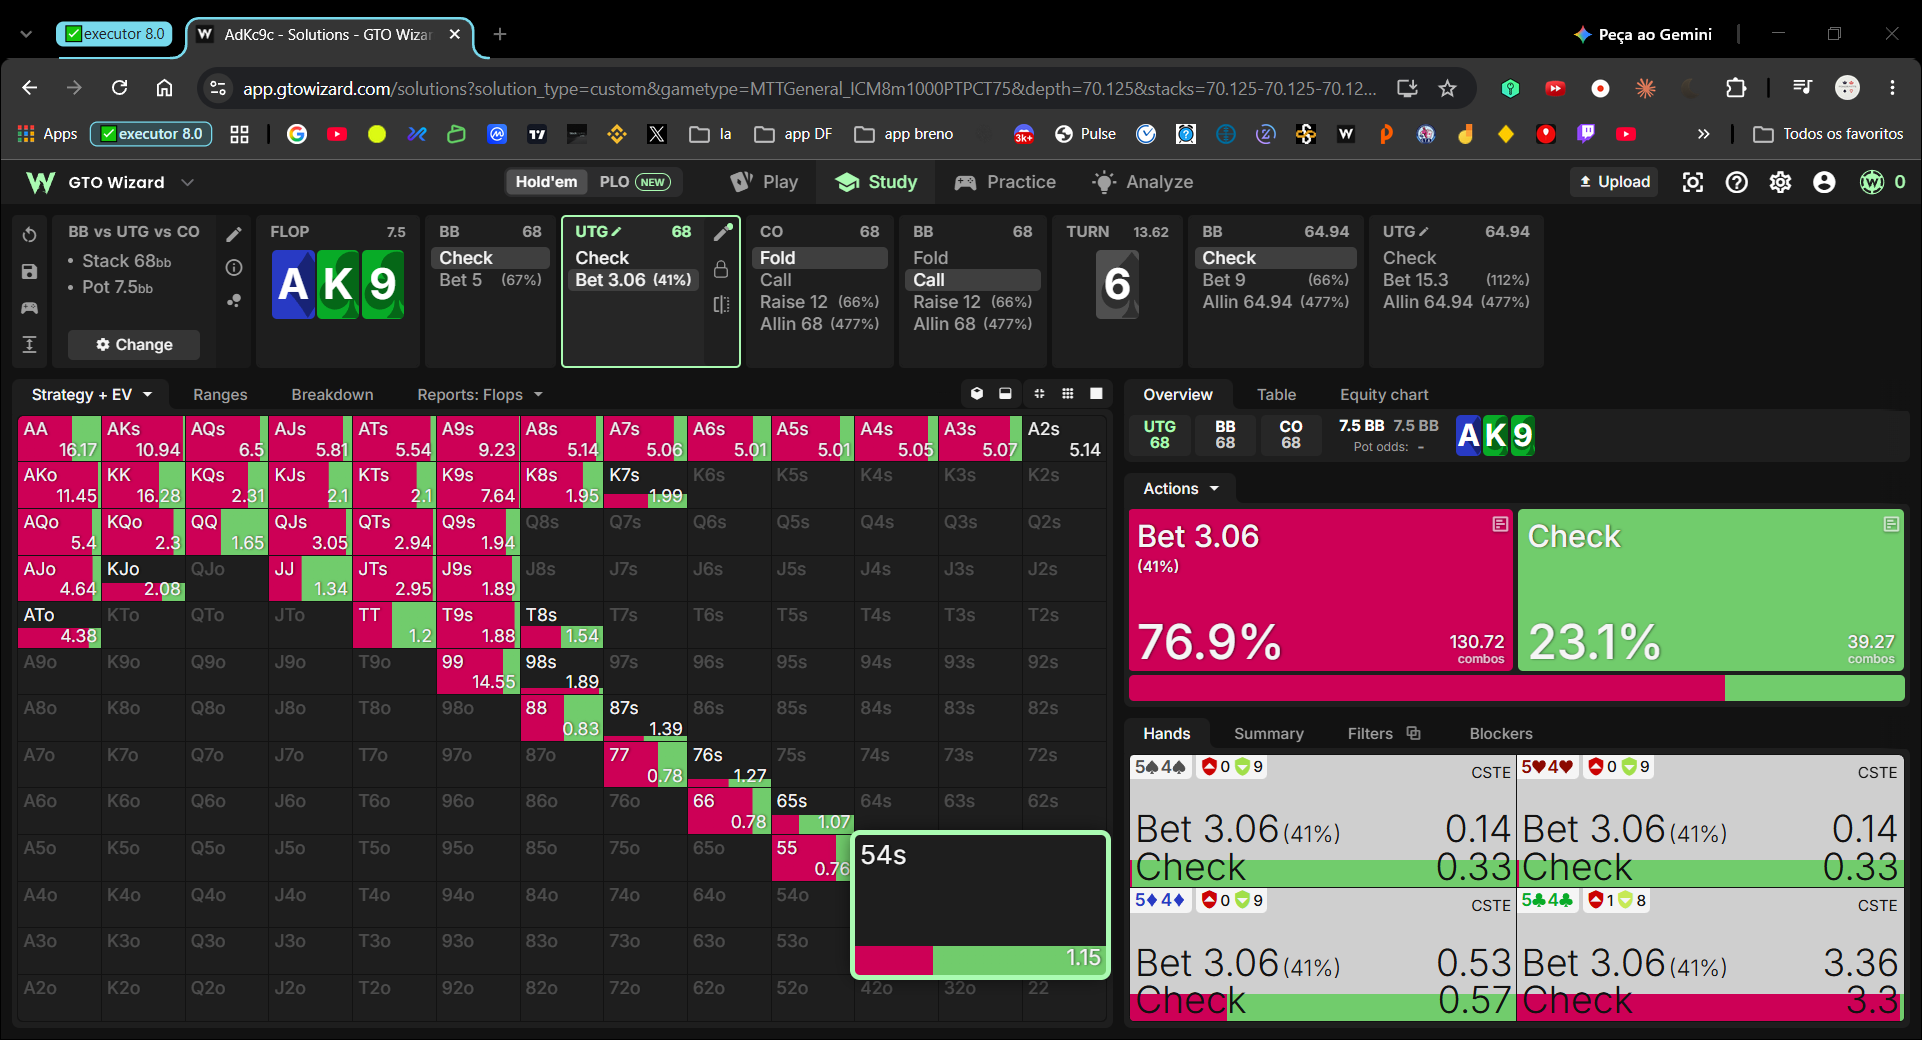Show more bookmarks with the double chevron
Viewport: 1922px width, 1040px height.
point(1703,134)
